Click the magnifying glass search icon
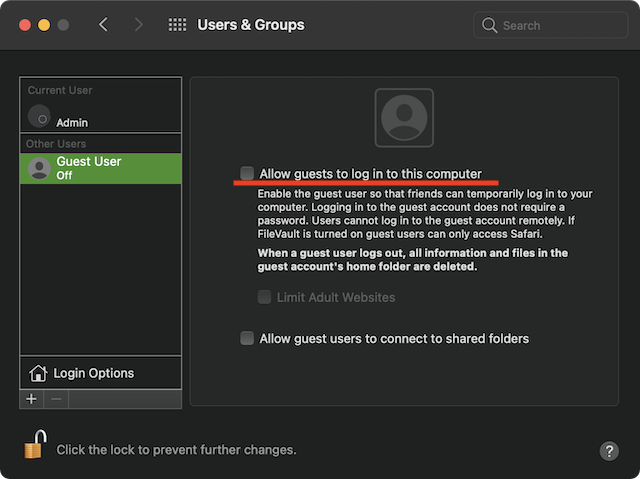Viewport: 640px width, 479px height. 490,26
